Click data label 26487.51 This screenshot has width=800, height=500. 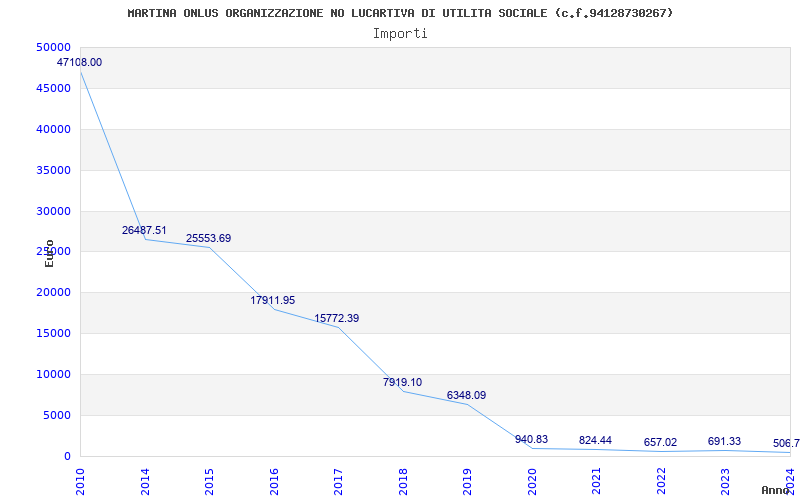(144, 230)
